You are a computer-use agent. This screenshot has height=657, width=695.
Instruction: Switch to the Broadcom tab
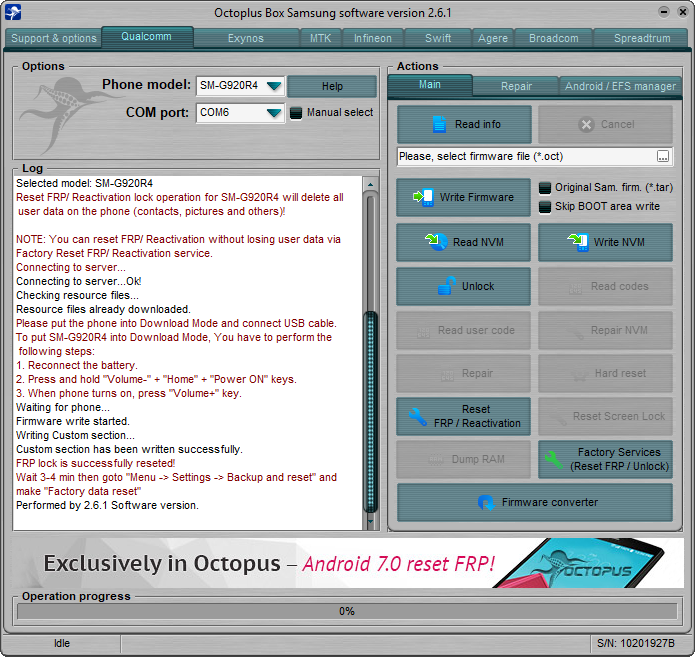click(x=554, y=39)
